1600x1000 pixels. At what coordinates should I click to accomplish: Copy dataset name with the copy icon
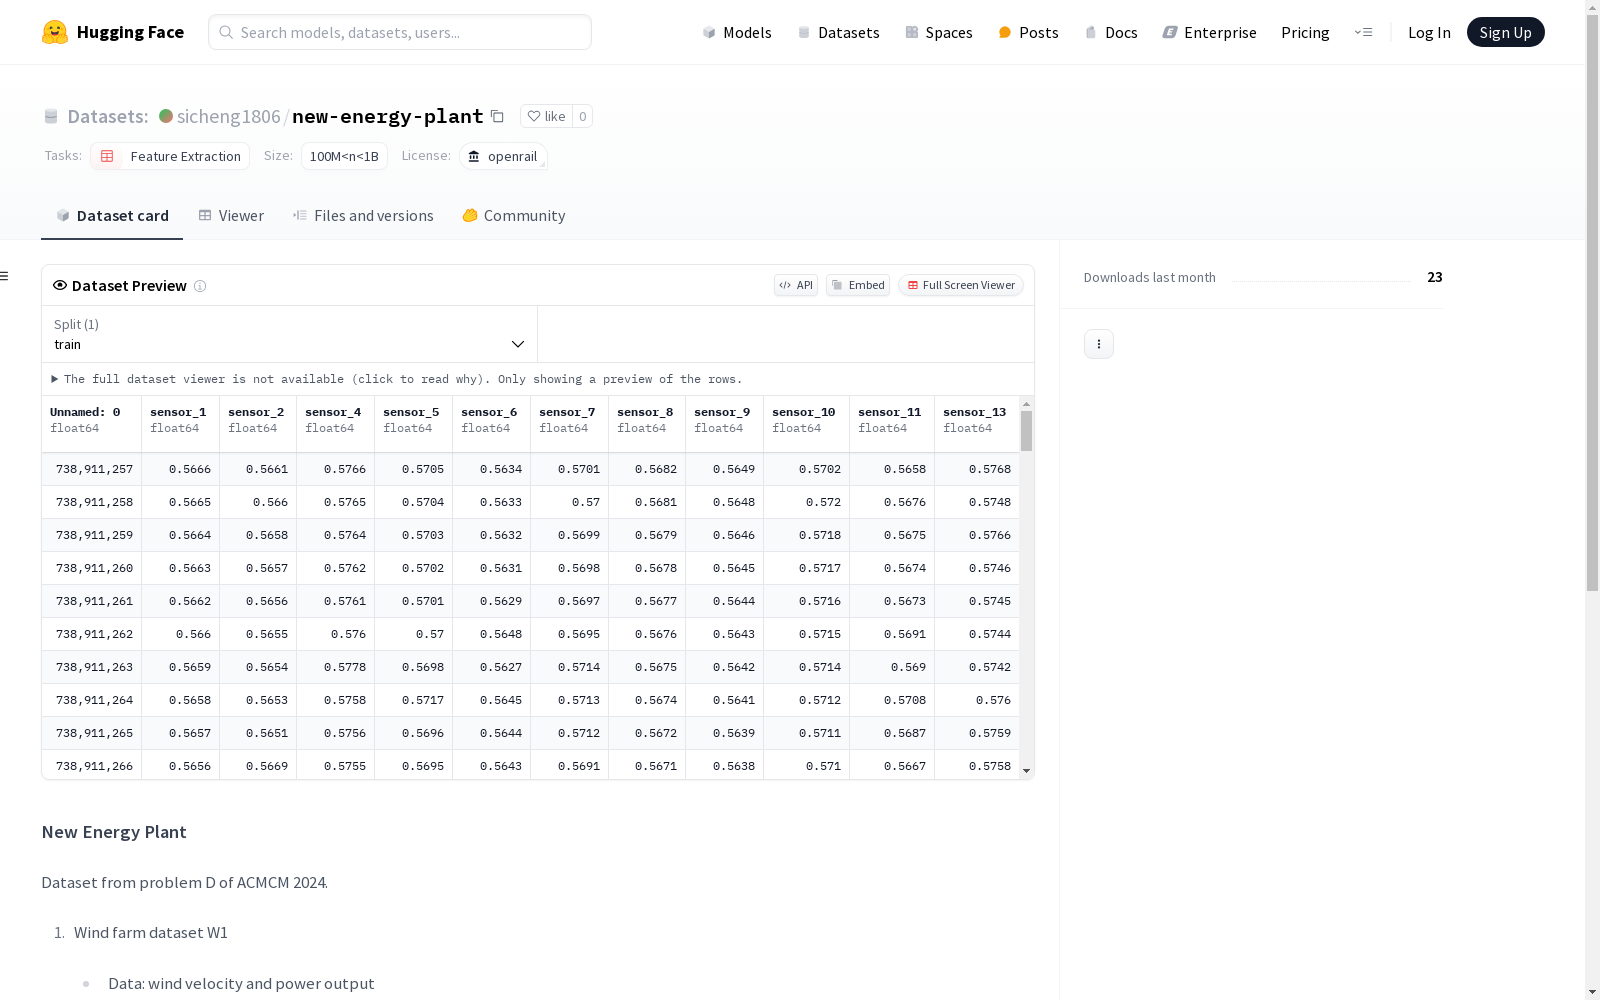[497, 116]
